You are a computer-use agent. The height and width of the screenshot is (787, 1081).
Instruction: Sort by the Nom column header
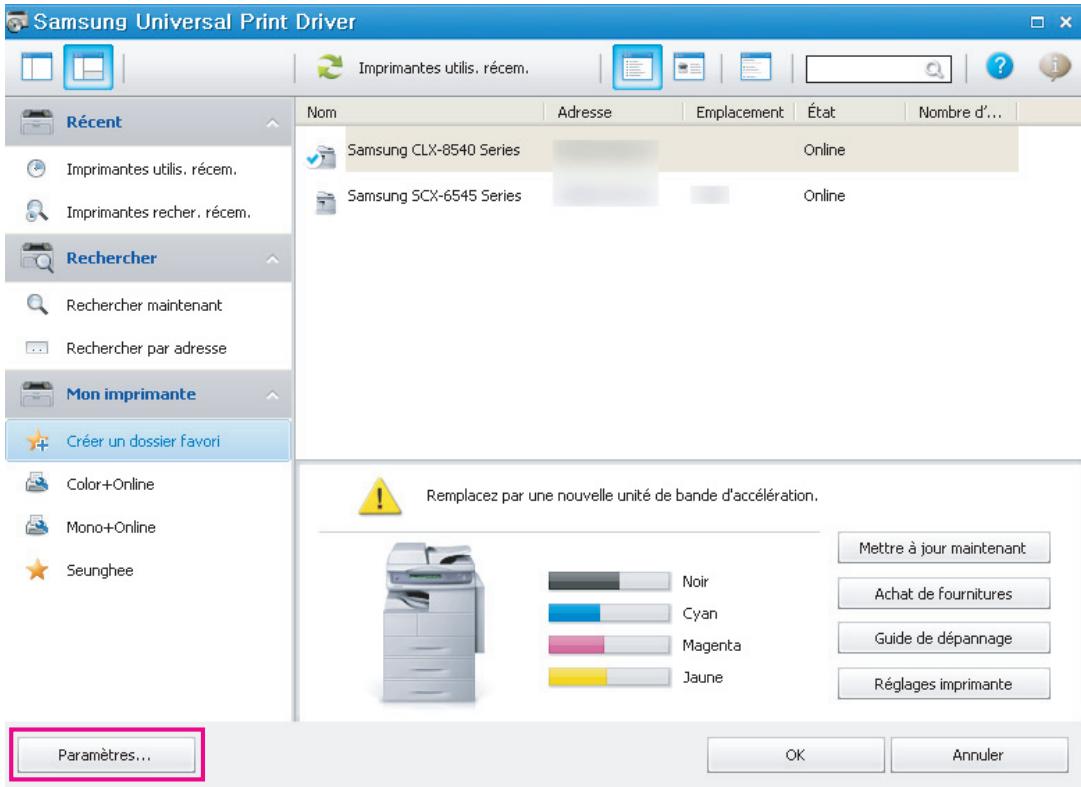tap(420, 112)
